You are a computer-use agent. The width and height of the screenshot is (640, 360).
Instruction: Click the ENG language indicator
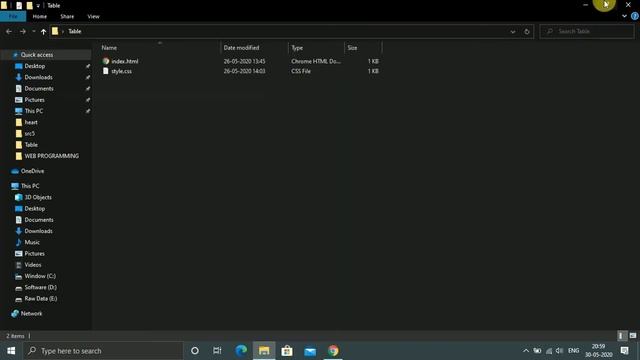573,351
